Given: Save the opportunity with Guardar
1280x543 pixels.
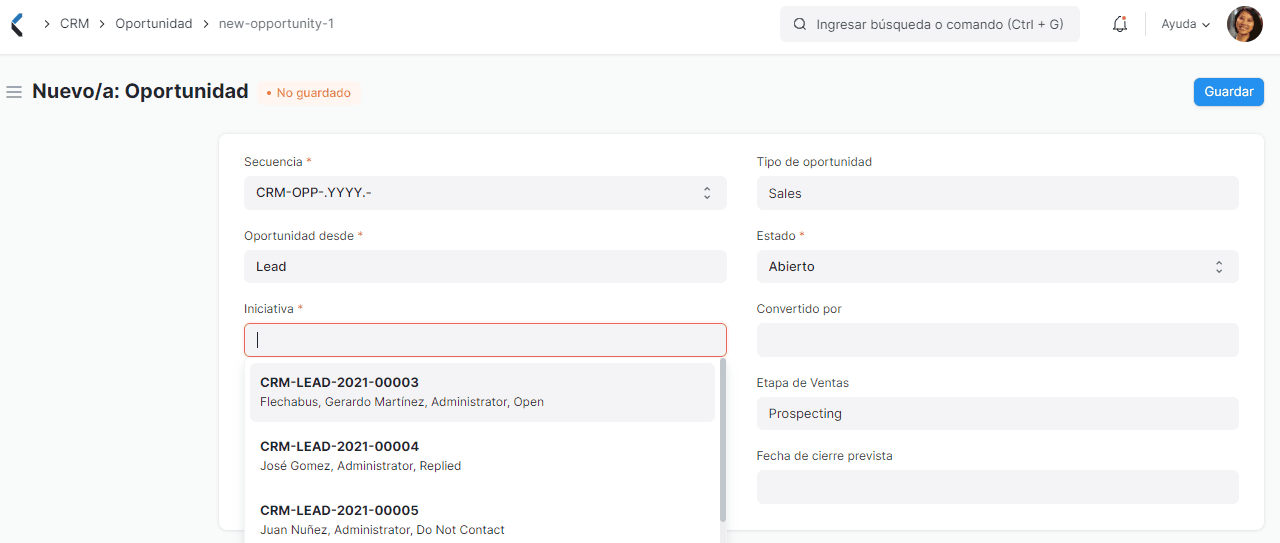Looking at the screenshot, I should tap(1229, 92).
